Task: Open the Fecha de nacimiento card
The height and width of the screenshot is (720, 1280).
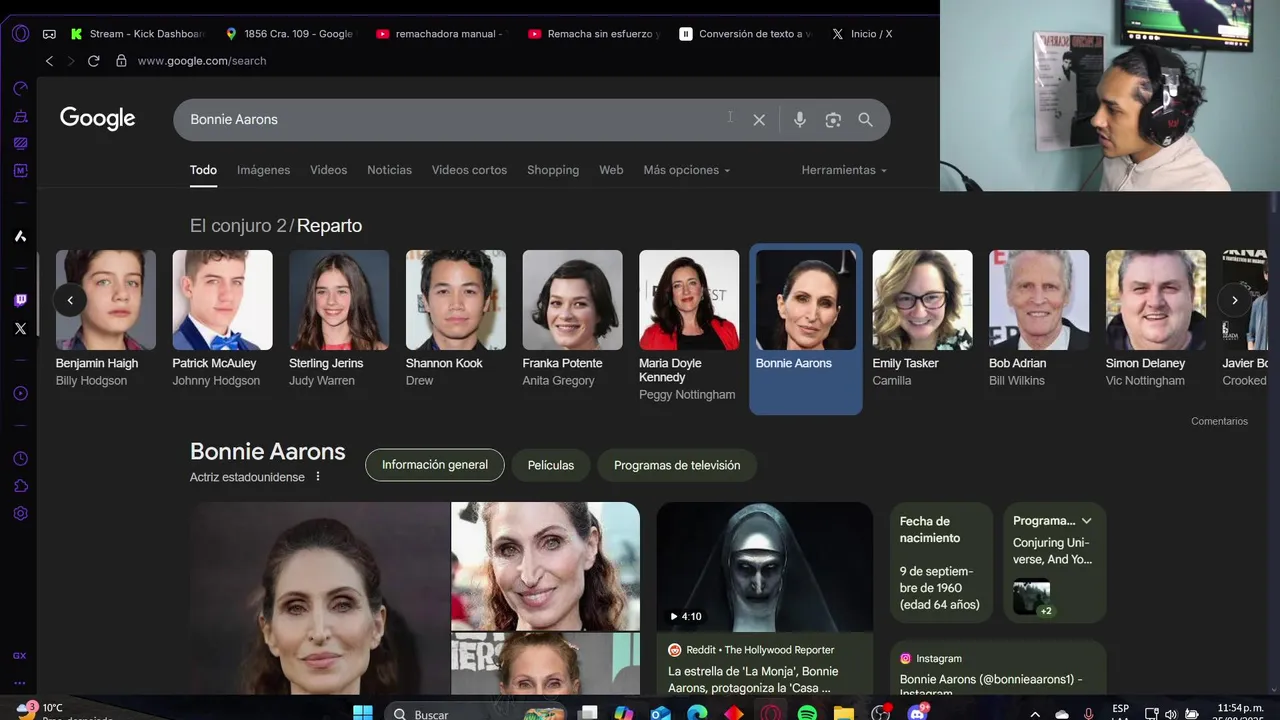Action: tap(941, 563)
